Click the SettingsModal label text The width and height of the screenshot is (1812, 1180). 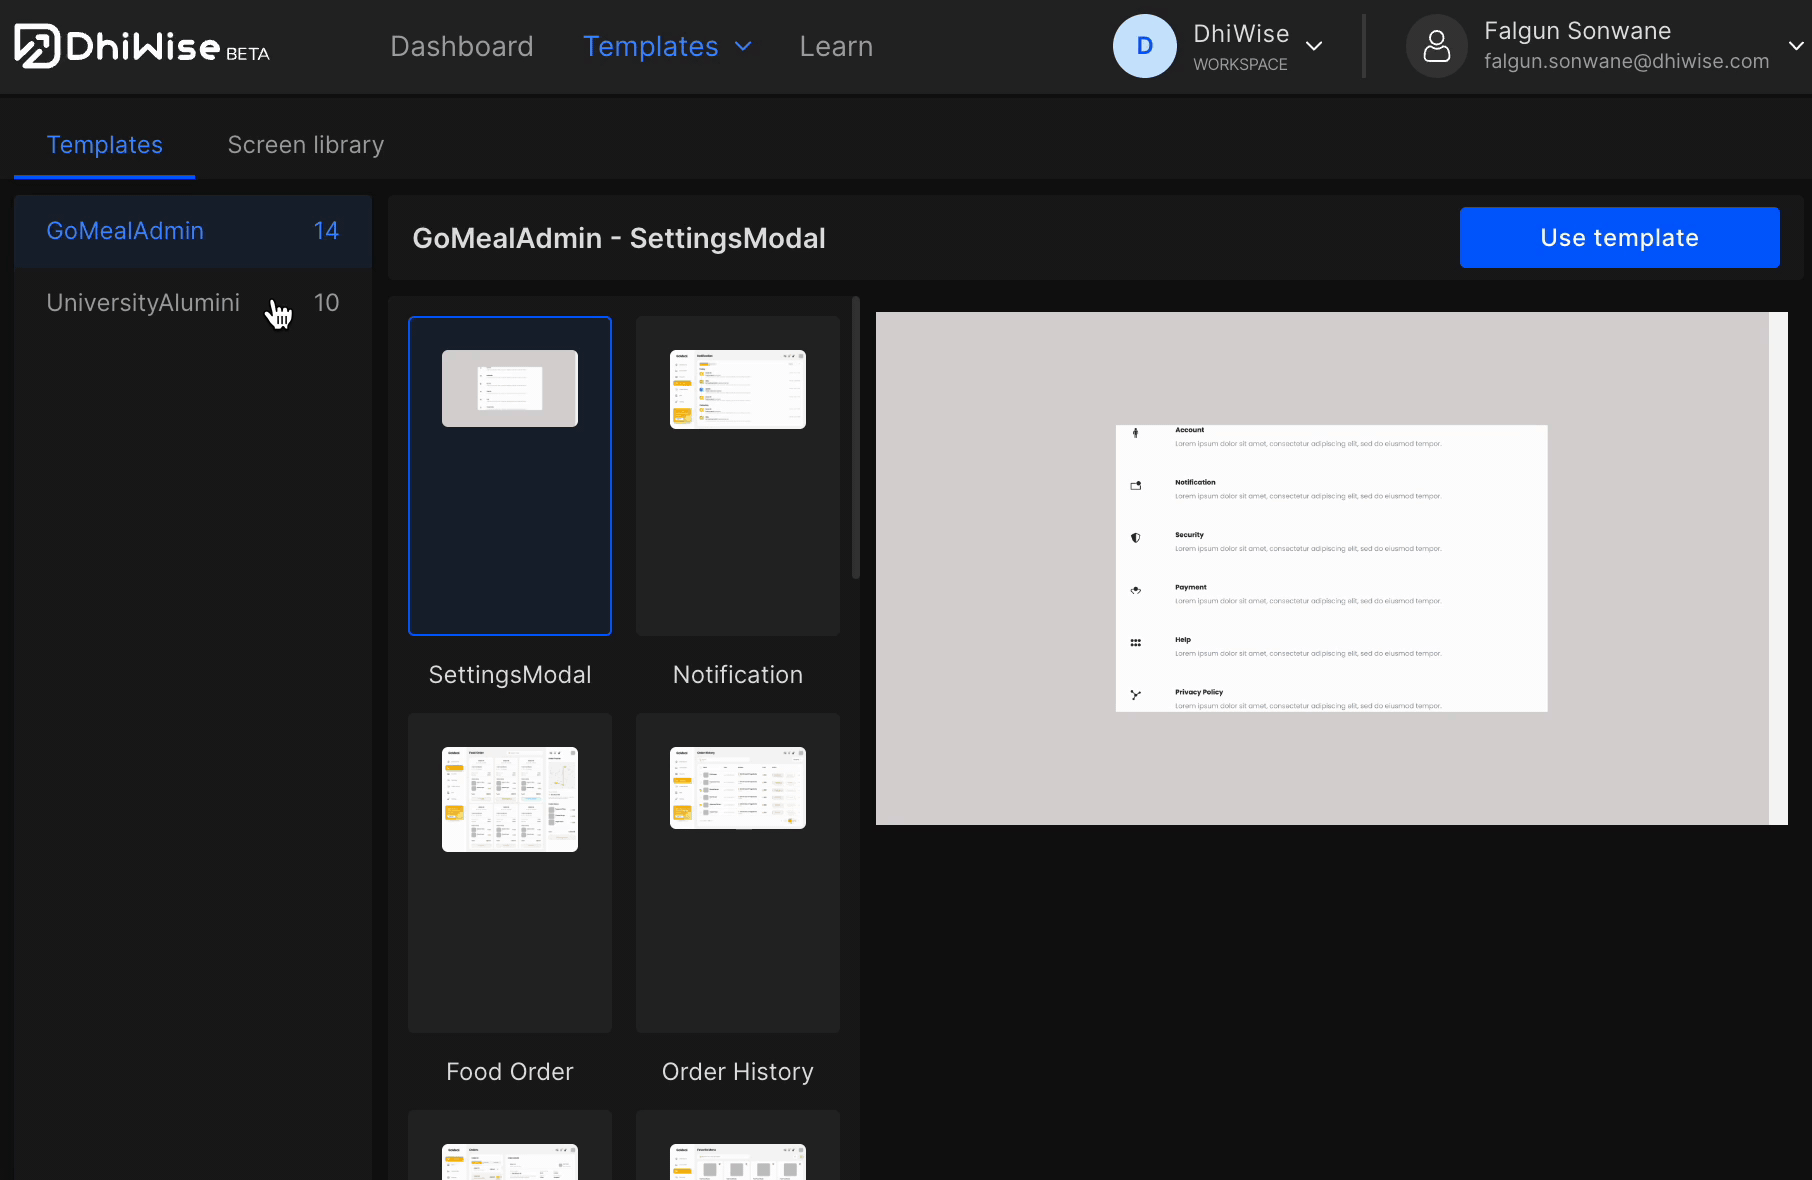pos(510,675)
